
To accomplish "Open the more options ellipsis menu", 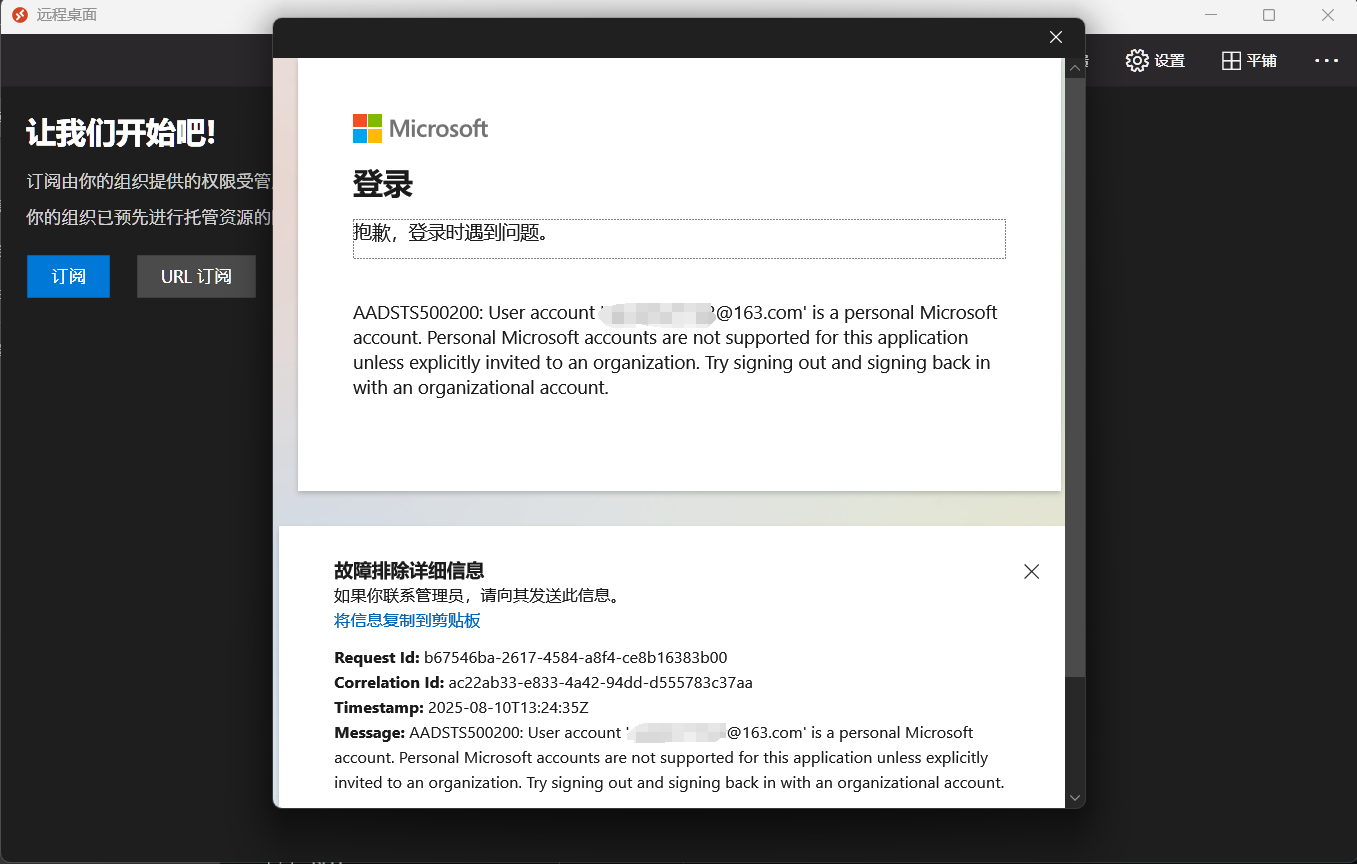I will coord(1326,60).
